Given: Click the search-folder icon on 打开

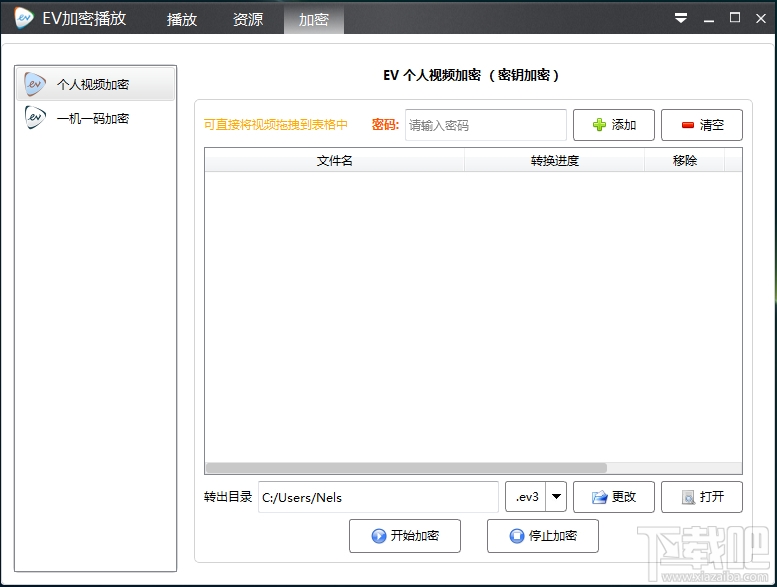Looking at the screenshot, I should (x=688, y=497).
